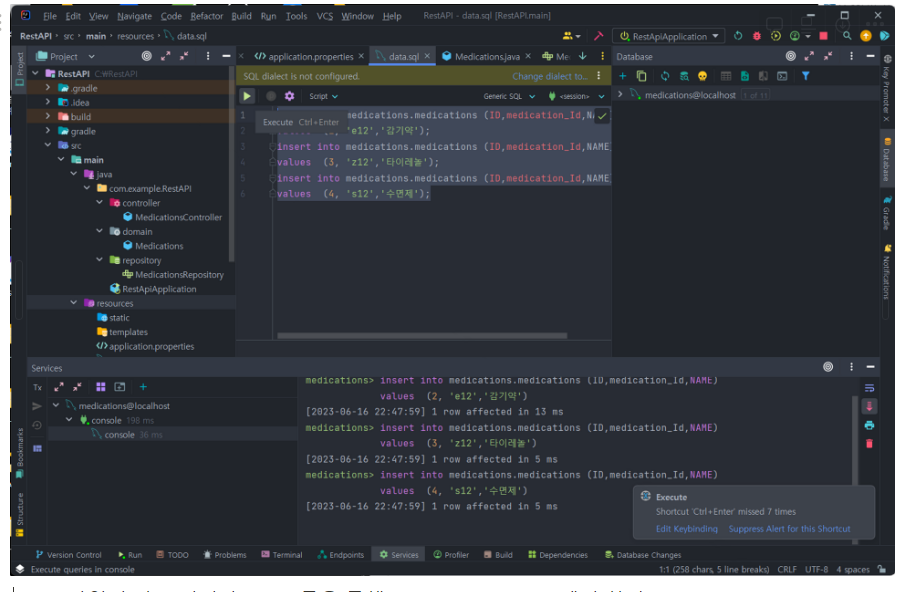
Task: Click the Project tree vertical scrollbar
Action: [232, 166]
